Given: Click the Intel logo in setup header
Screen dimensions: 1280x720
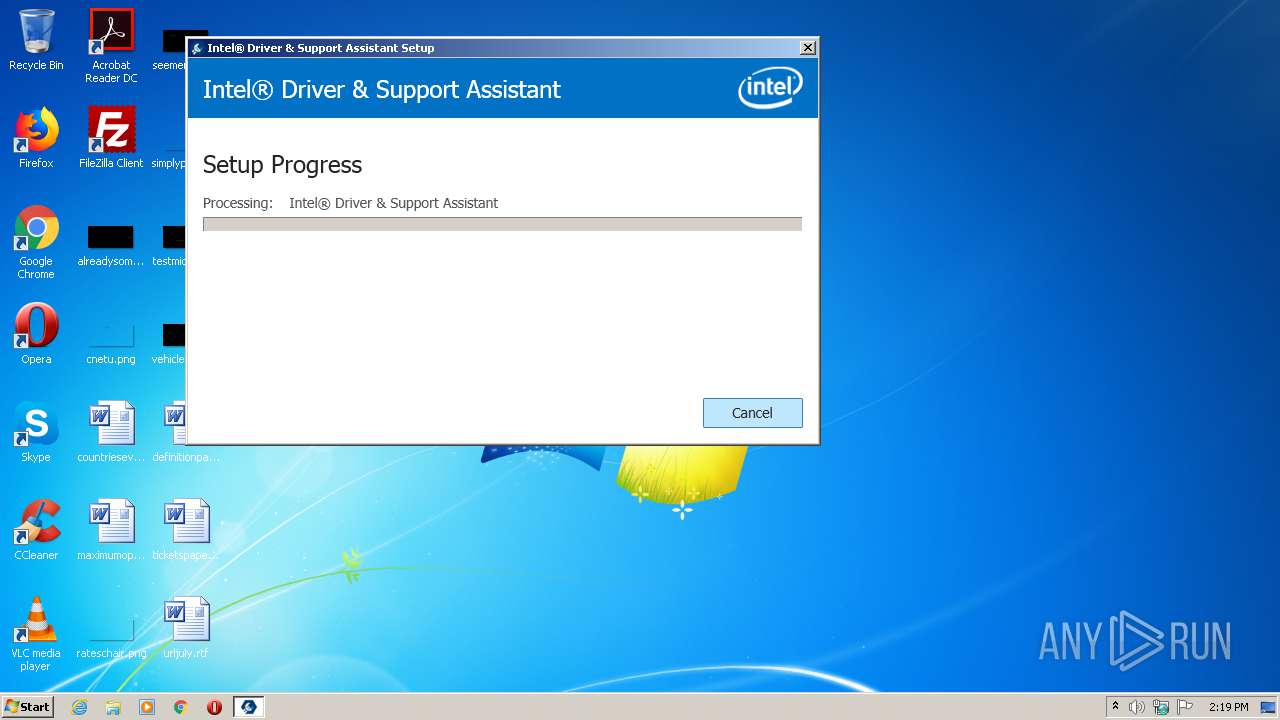Looking at the screenshot, I should pyautogui.click(x=770, y=88).
